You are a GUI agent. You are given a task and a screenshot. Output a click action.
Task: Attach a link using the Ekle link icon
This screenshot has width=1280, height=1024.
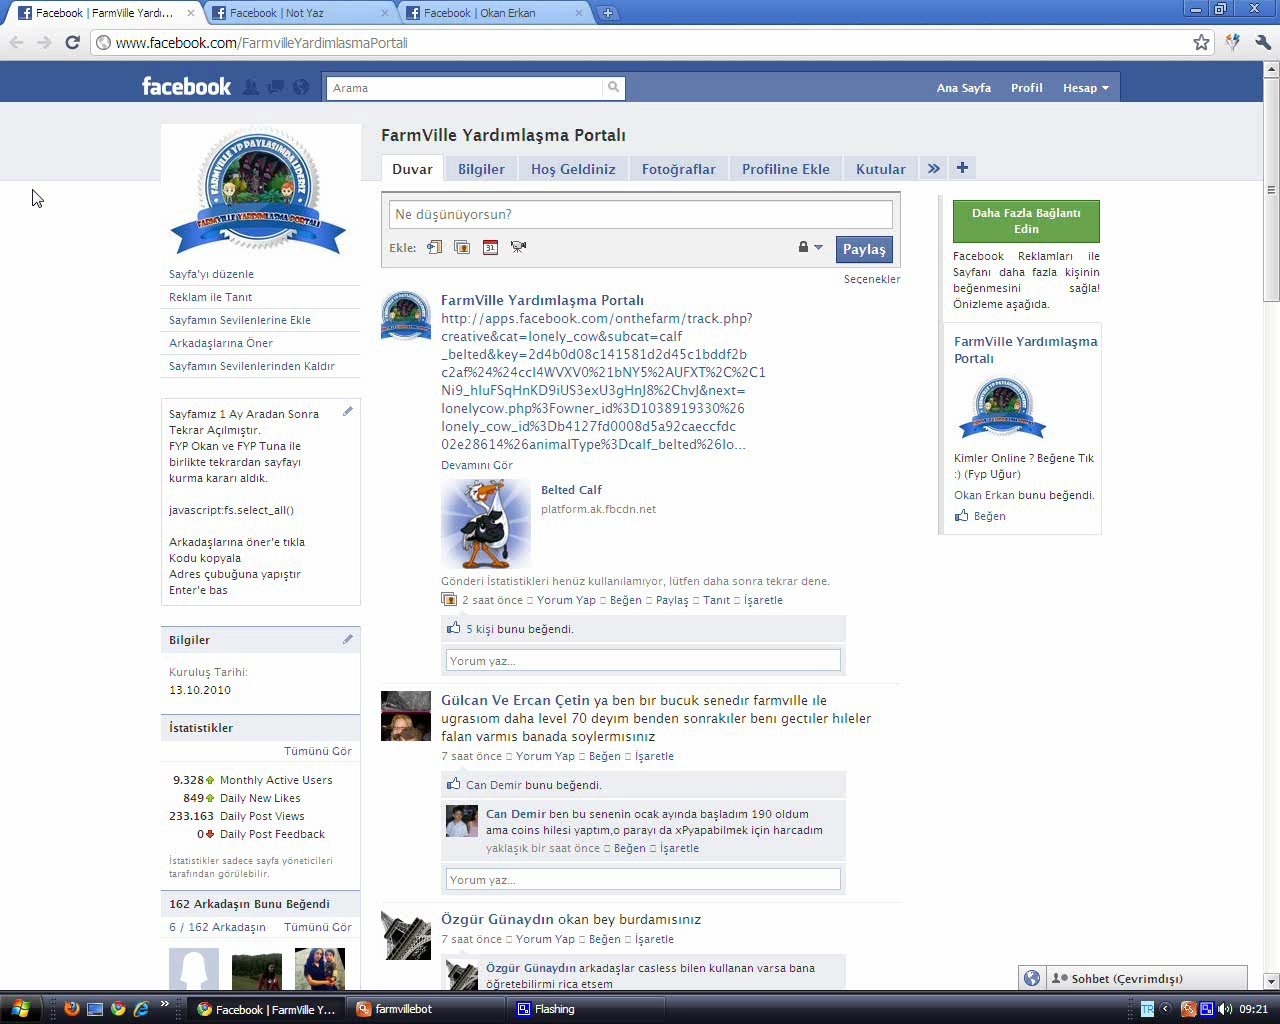click(x=434, y=247)
